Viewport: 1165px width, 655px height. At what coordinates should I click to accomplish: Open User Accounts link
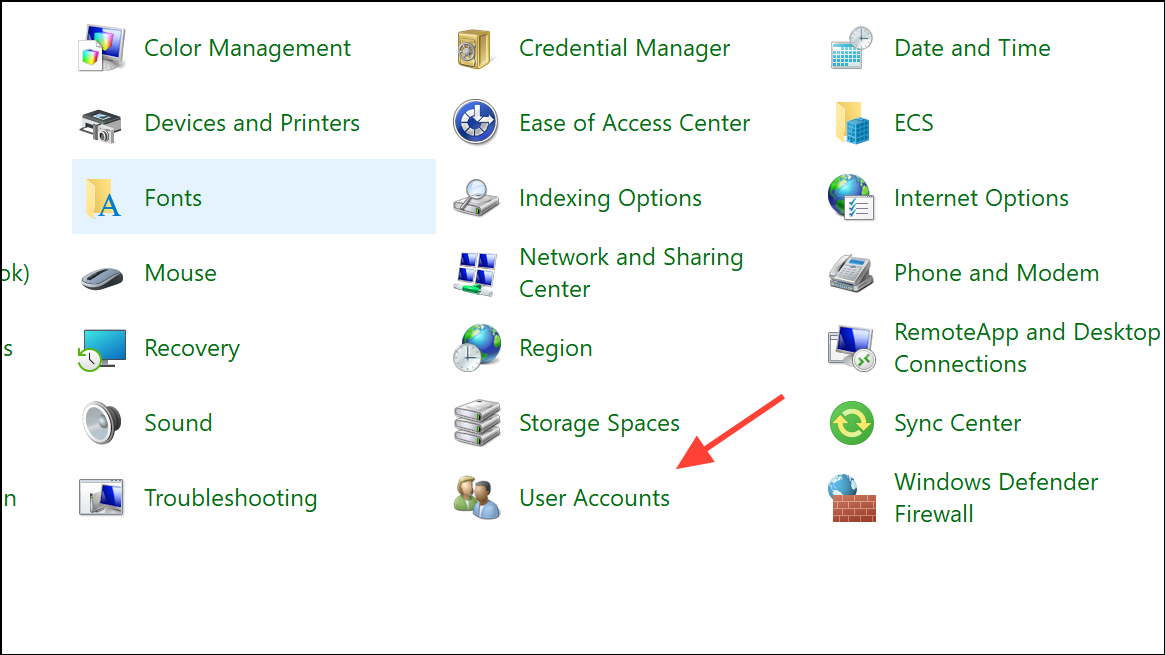pos(594,498)
